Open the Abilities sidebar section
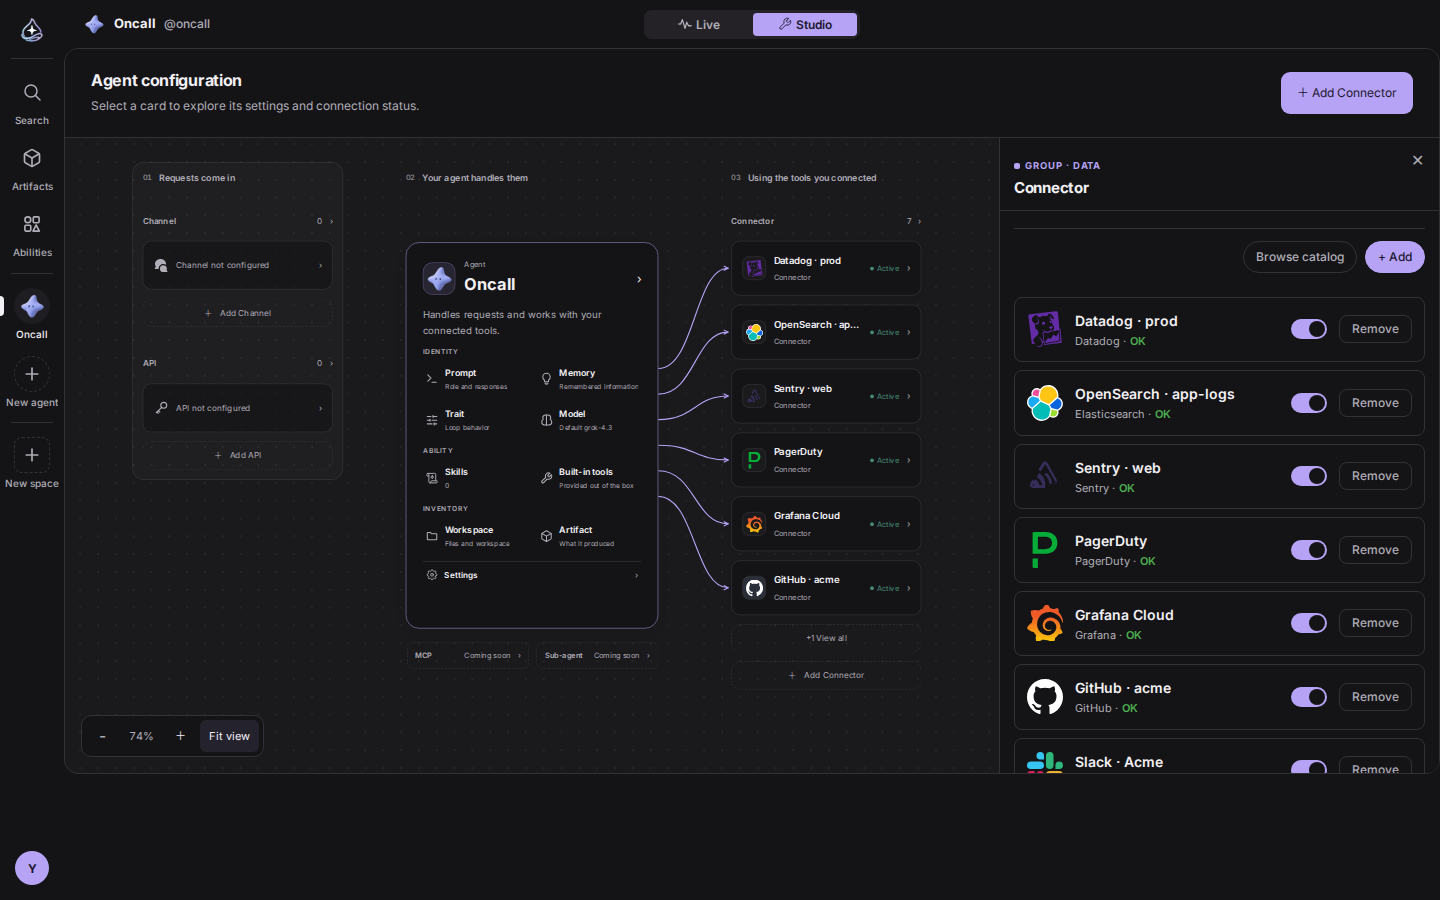 [32, 236]
